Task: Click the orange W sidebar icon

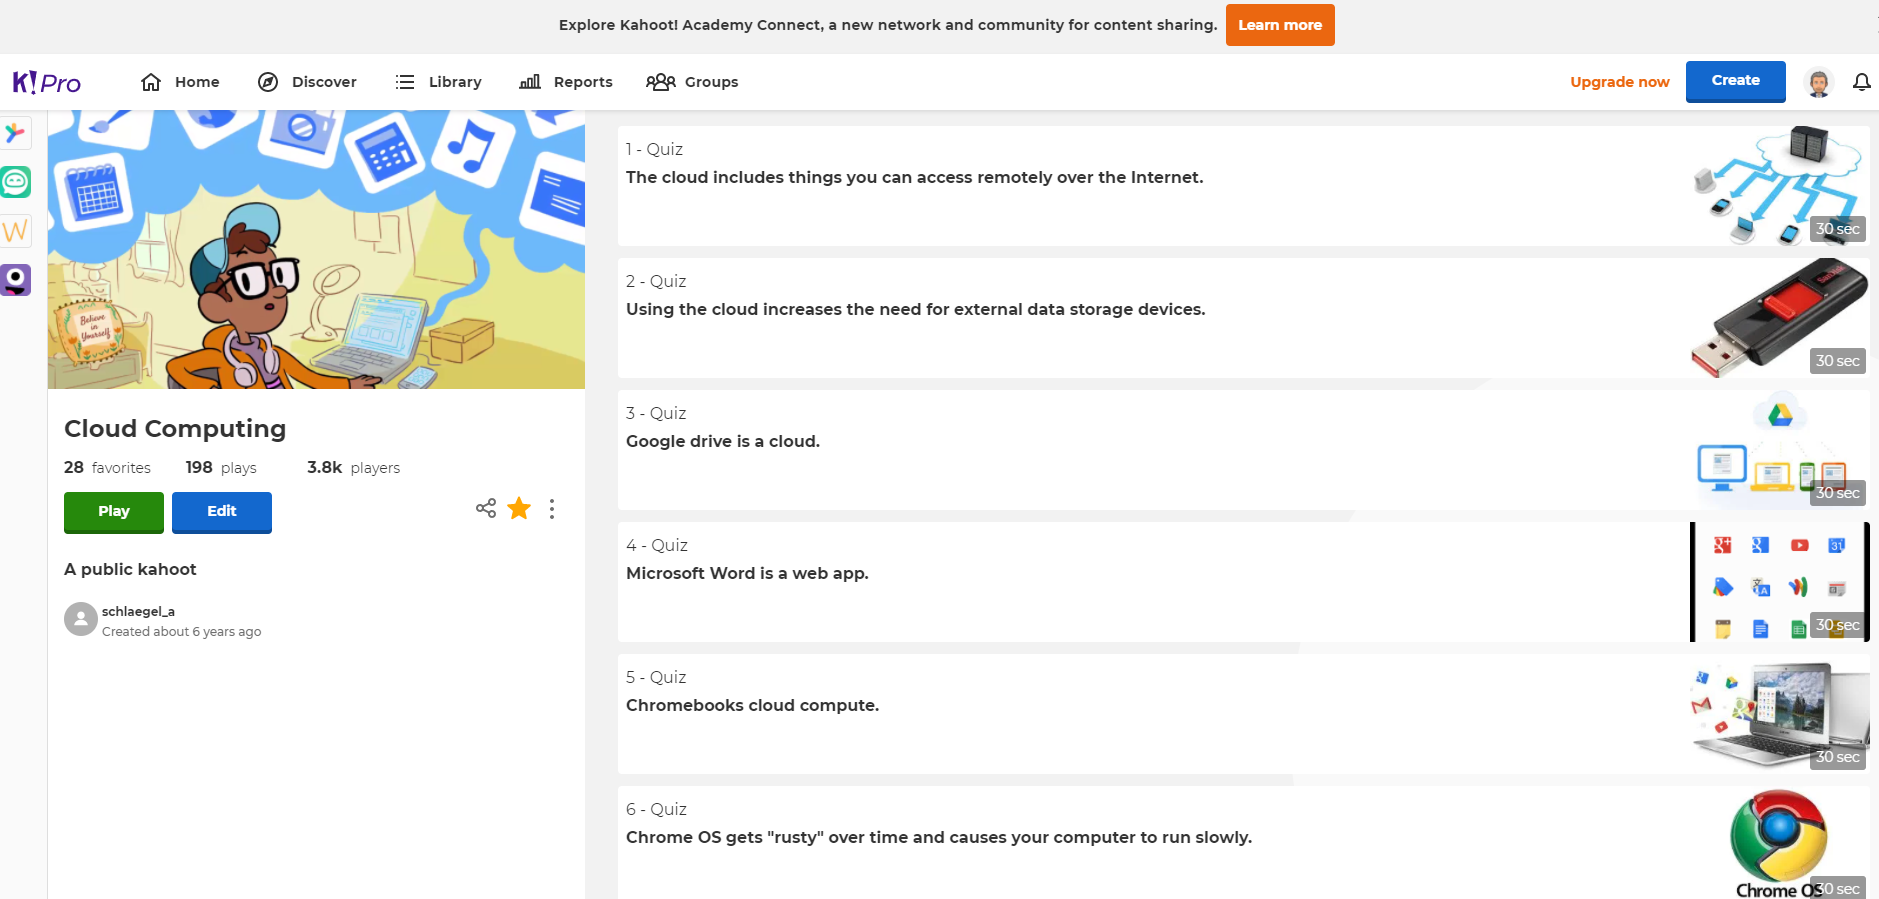Action: pos(15,231)
